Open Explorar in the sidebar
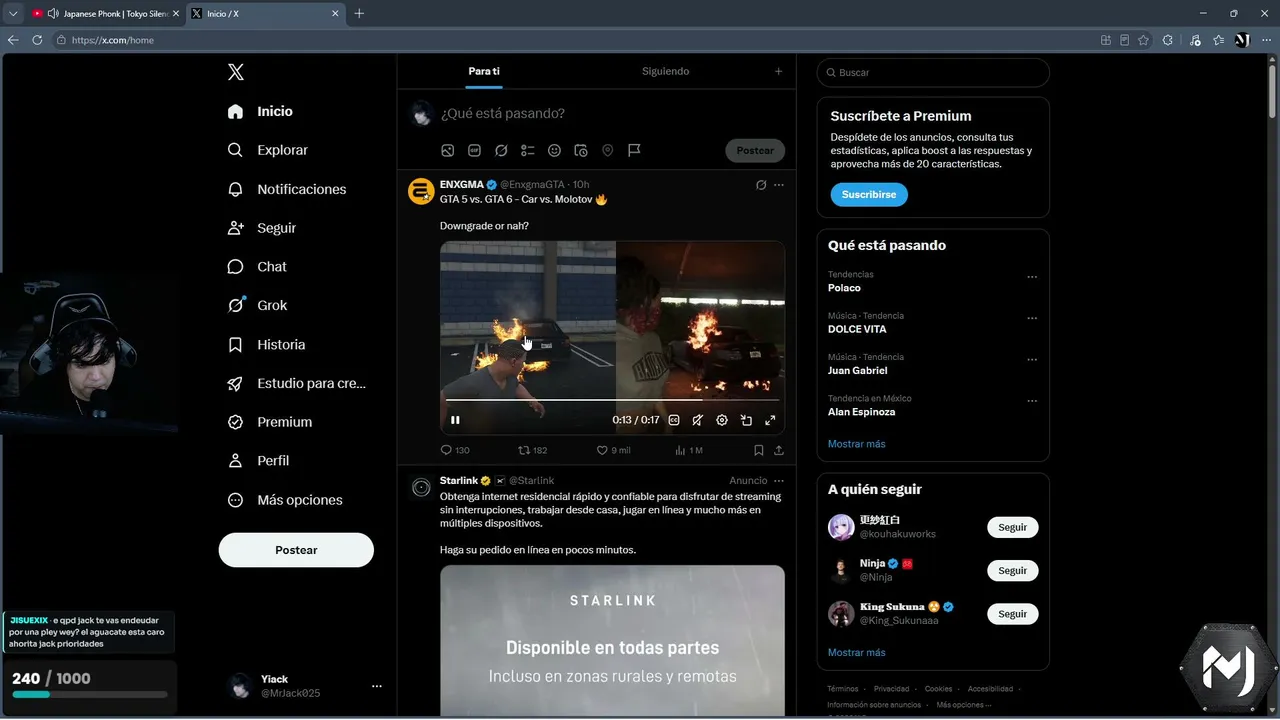 click(x=268, y=150)
